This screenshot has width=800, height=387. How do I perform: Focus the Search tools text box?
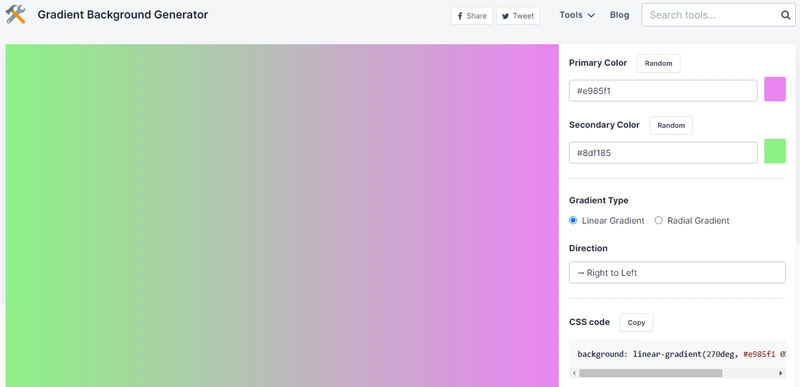[711, 15]
